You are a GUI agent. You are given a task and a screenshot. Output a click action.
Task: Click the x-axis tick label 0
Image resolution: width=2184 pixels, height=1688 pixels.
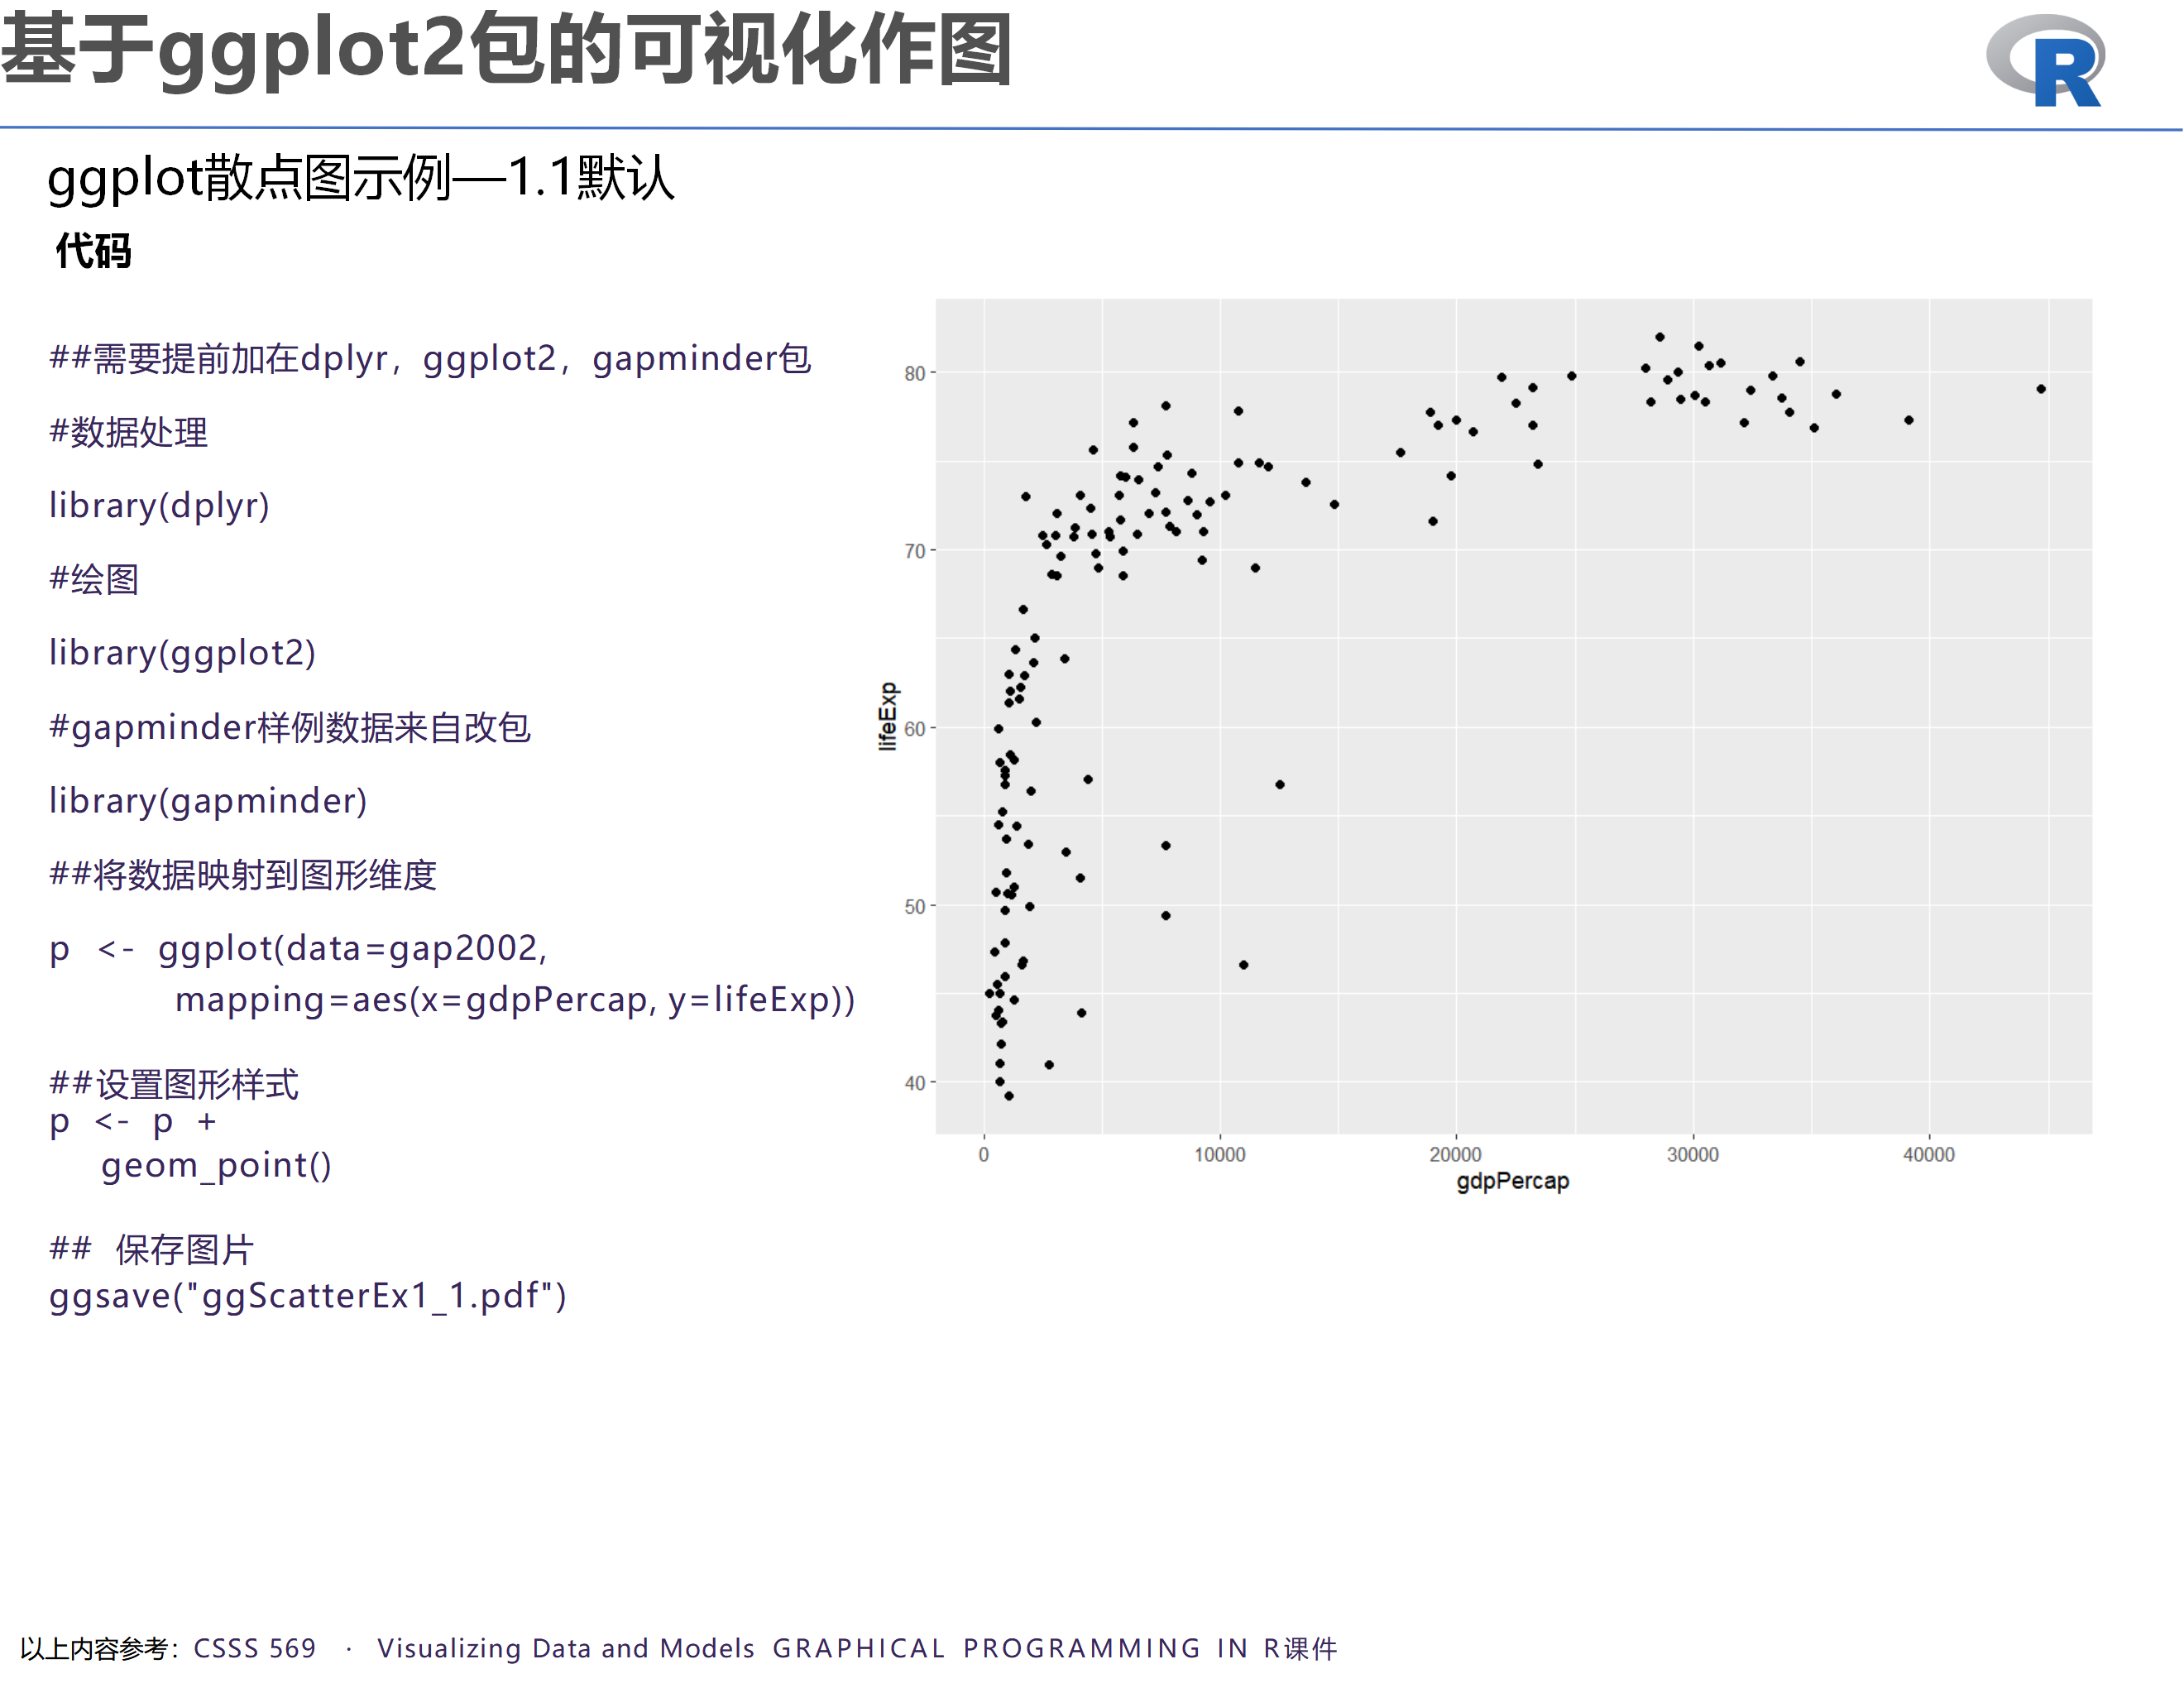pyautogui.click(x=984, y=1155)
